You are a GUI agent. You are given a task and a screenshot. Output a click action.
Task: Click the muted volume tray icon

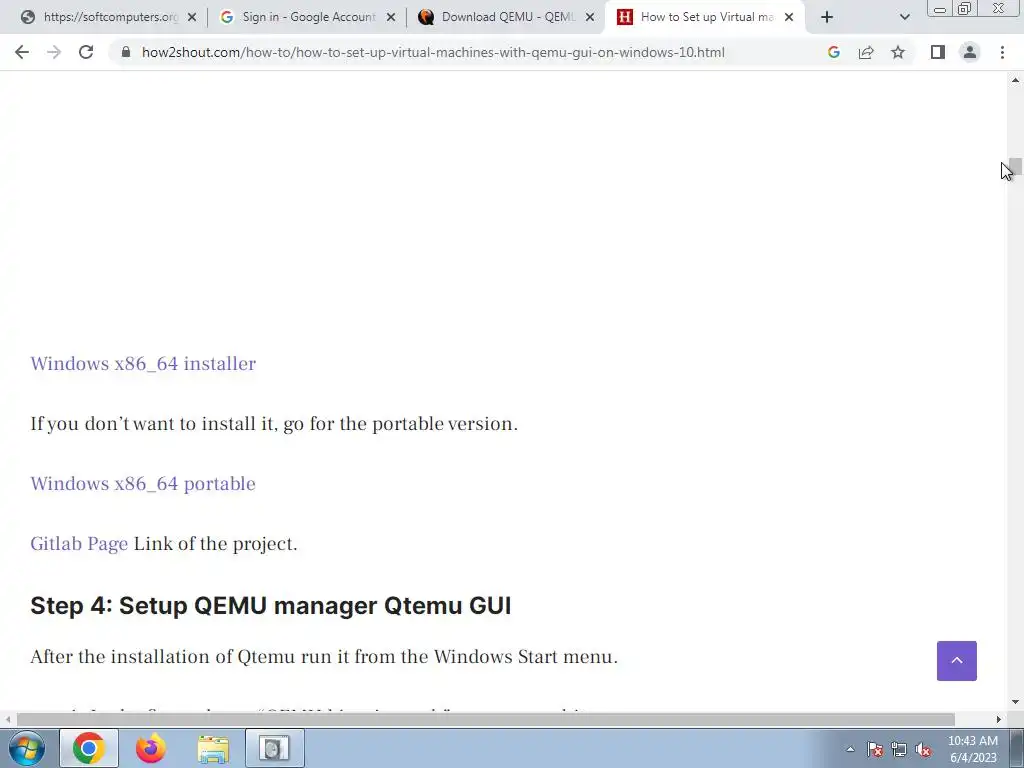[x=923, y=750]
